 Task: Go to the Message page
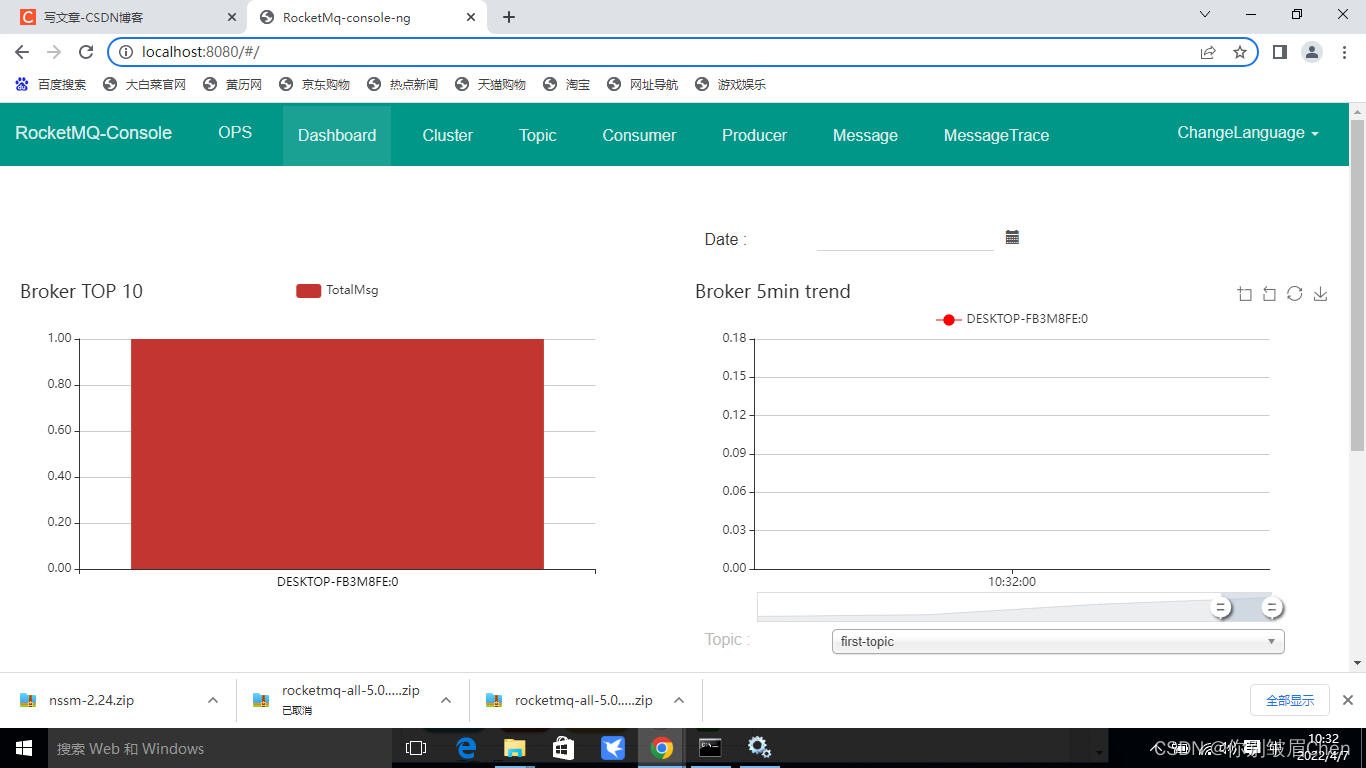pos(865,135)
